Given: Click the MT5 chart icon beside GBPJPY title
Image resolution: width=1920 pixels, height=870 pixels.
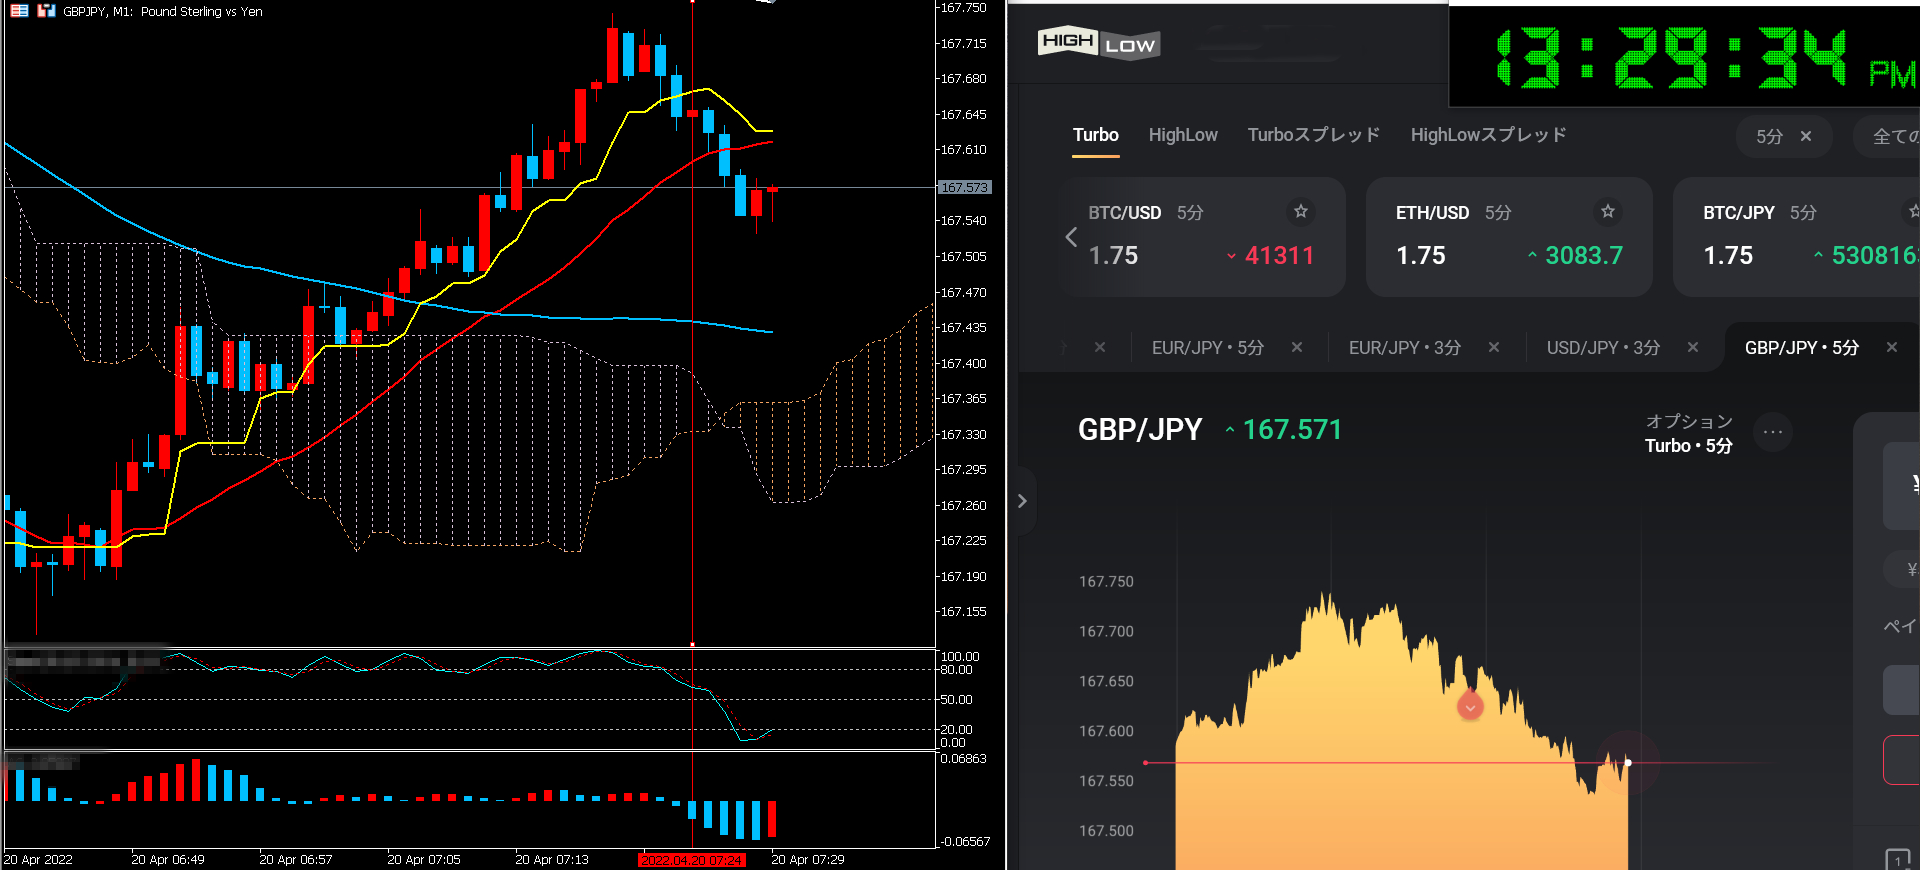Looking at the screenshot, I should click(46, 11).
